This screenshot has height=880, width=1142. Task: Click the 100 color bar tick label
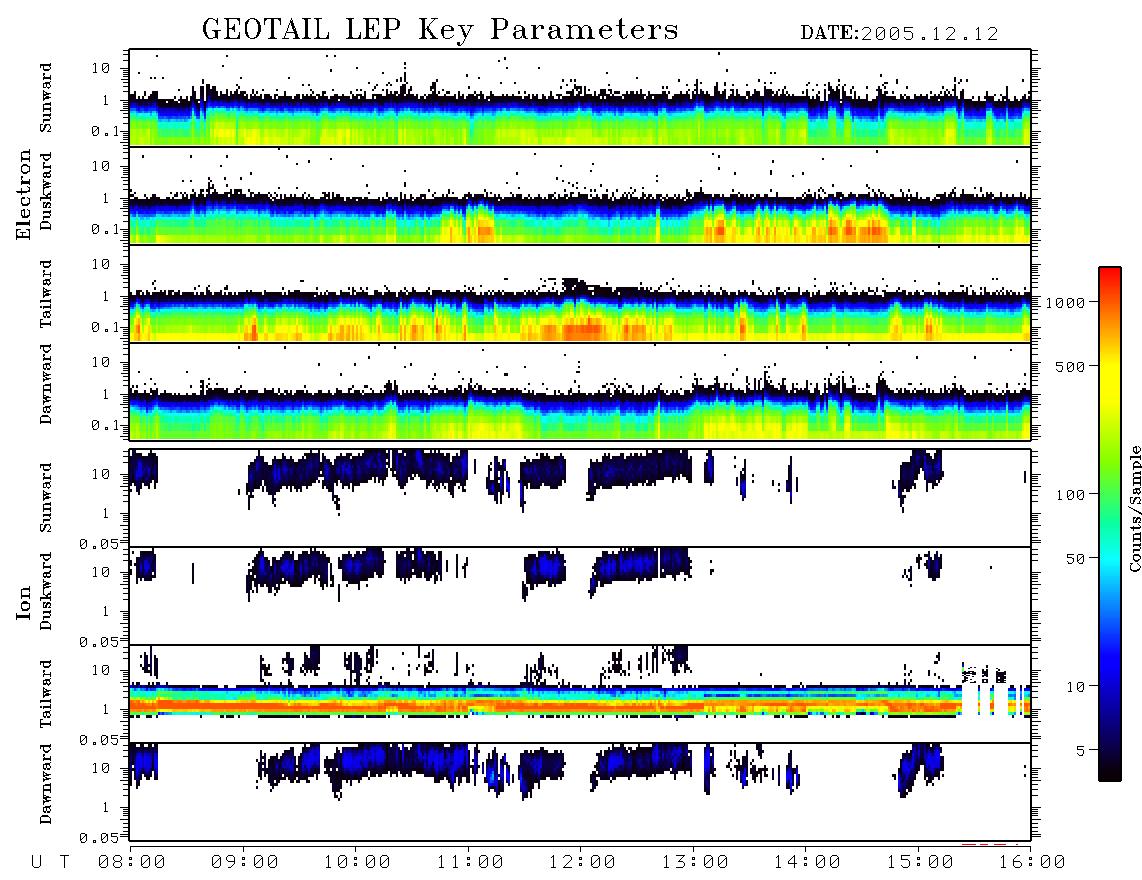click(1070, 495)
